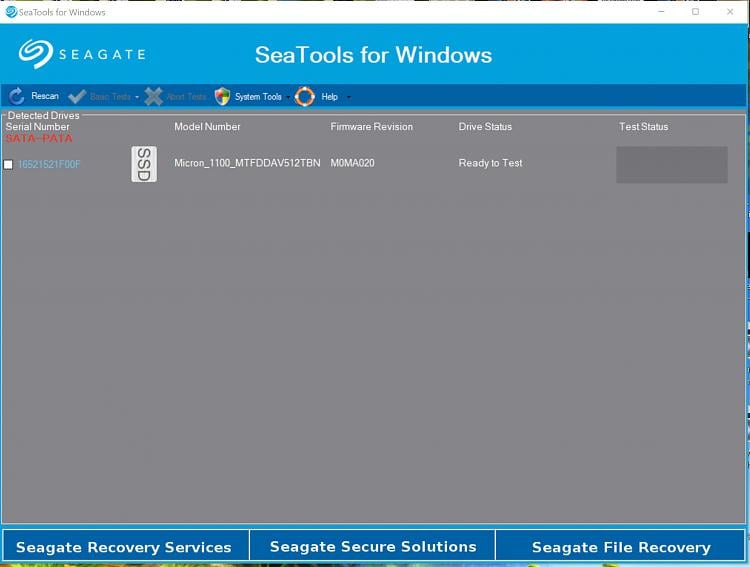
Task: Click the Model Number column header
Action: (207, 127)
